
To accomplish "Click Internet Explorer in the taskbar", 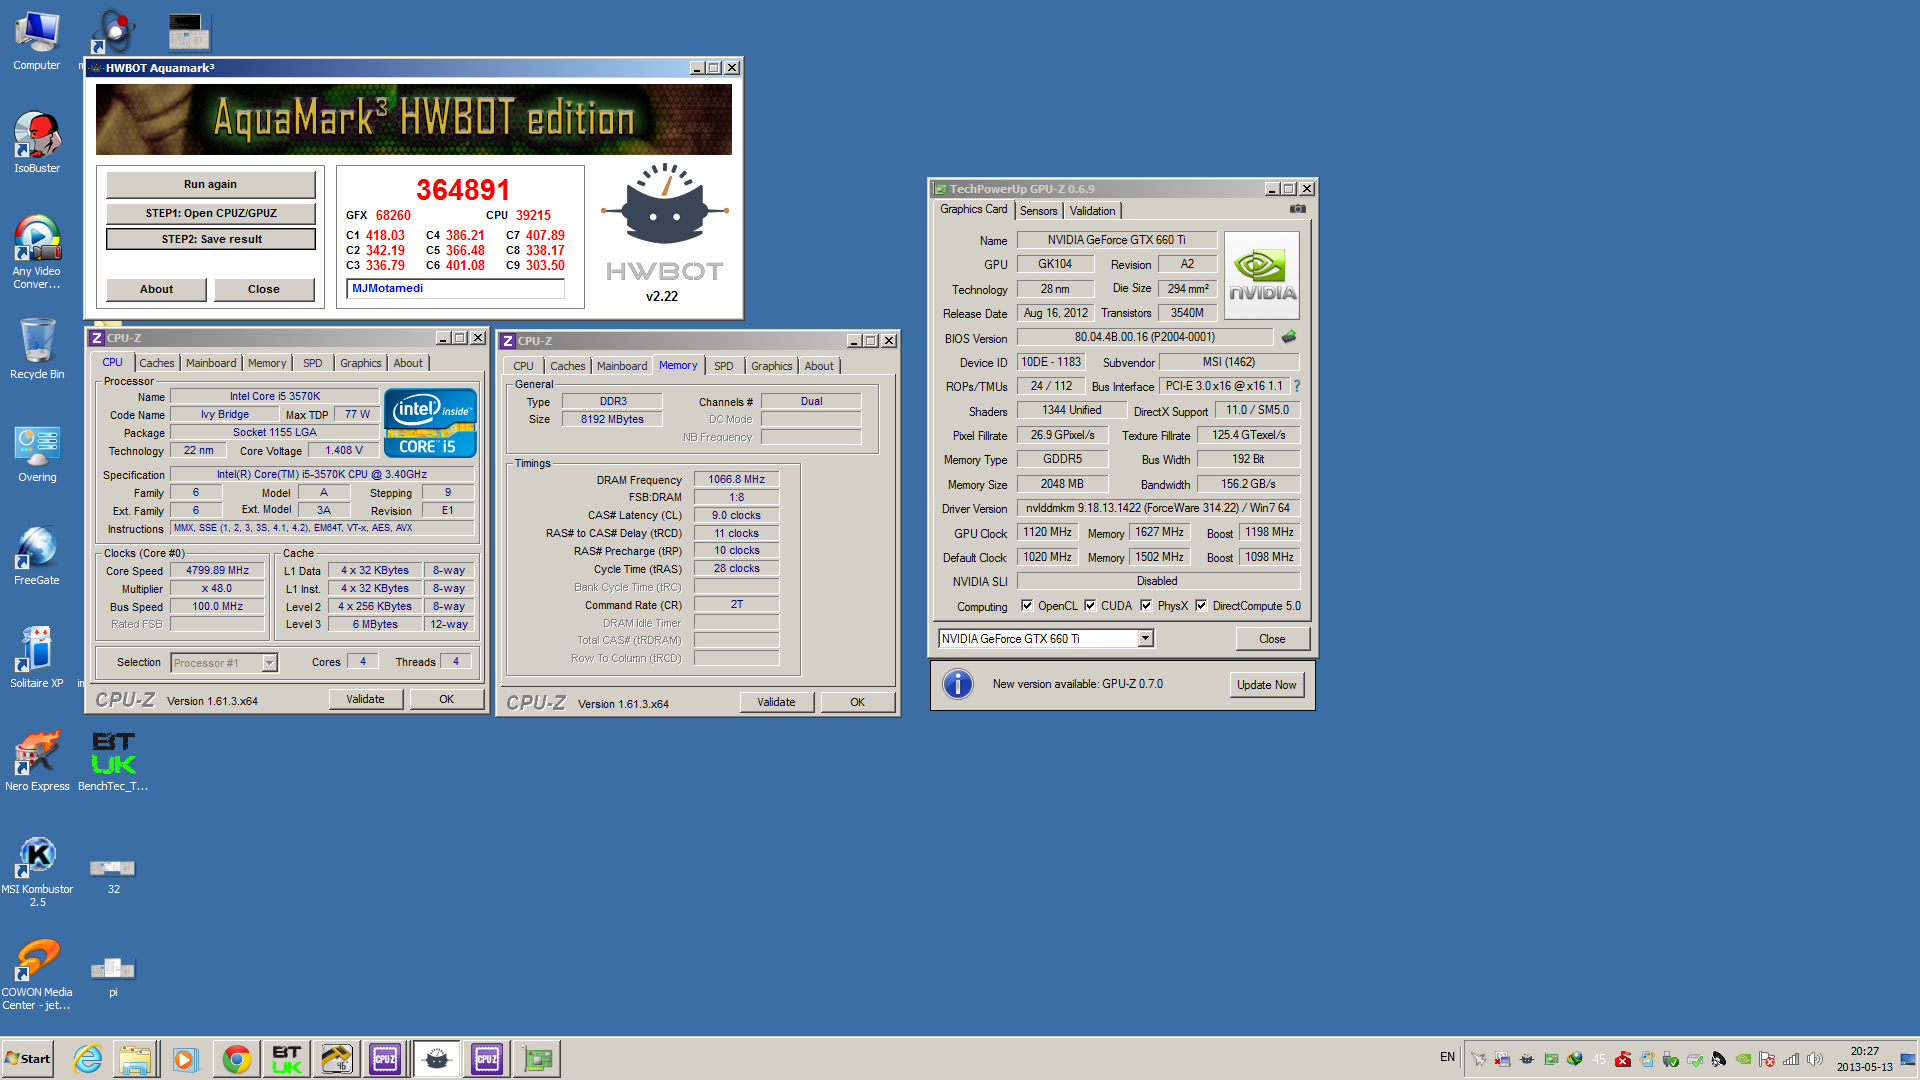I will tap(88, 1059).
